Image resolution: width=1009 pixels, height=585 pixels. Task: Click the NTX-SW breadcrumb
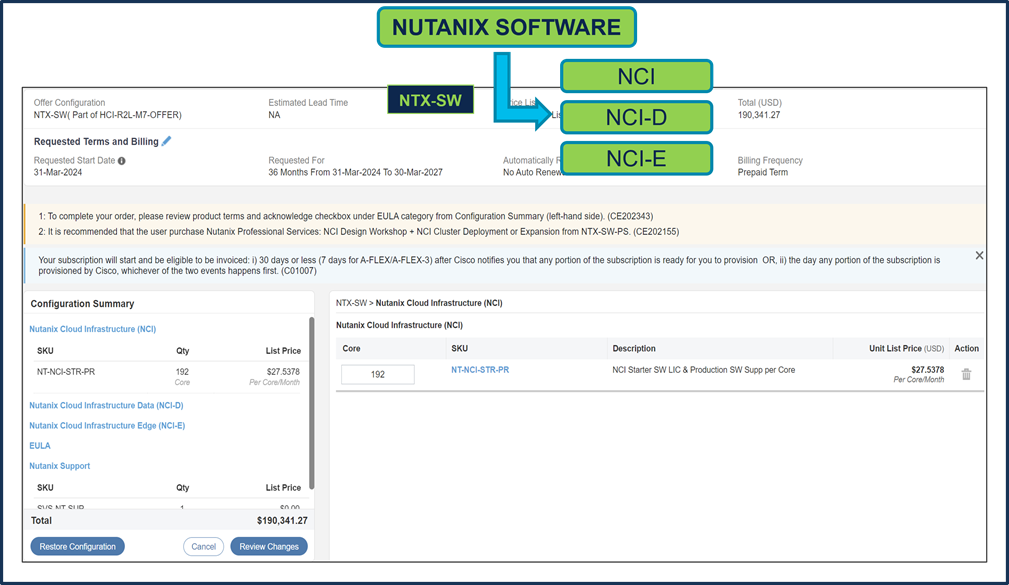[351, 303]
